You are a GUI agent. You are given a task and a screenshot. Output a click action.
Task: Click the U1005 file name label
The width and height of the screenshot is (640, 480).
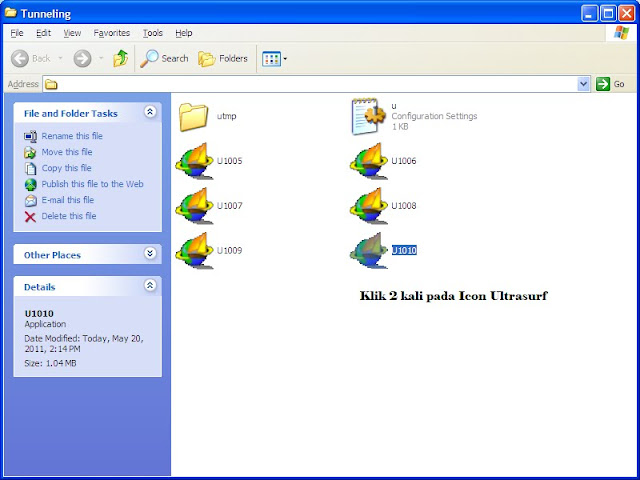tap(229, 161)
